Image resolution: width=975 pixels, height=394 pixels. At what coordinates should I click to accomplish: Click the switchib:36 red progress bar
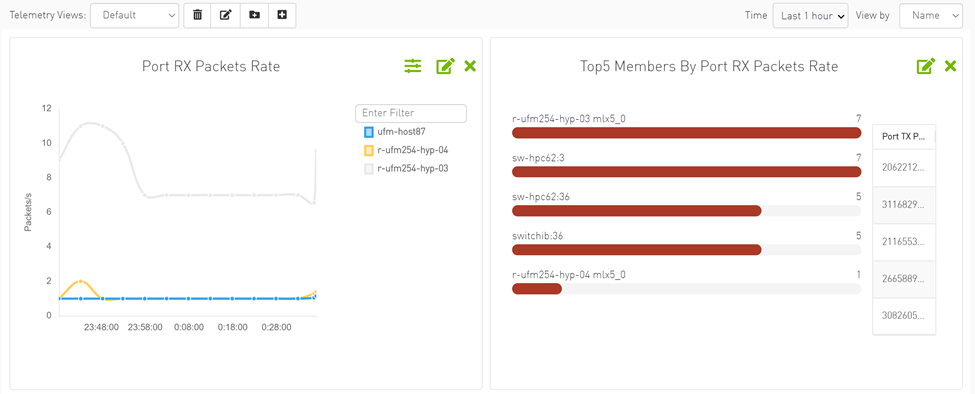(x=636, y=249)
